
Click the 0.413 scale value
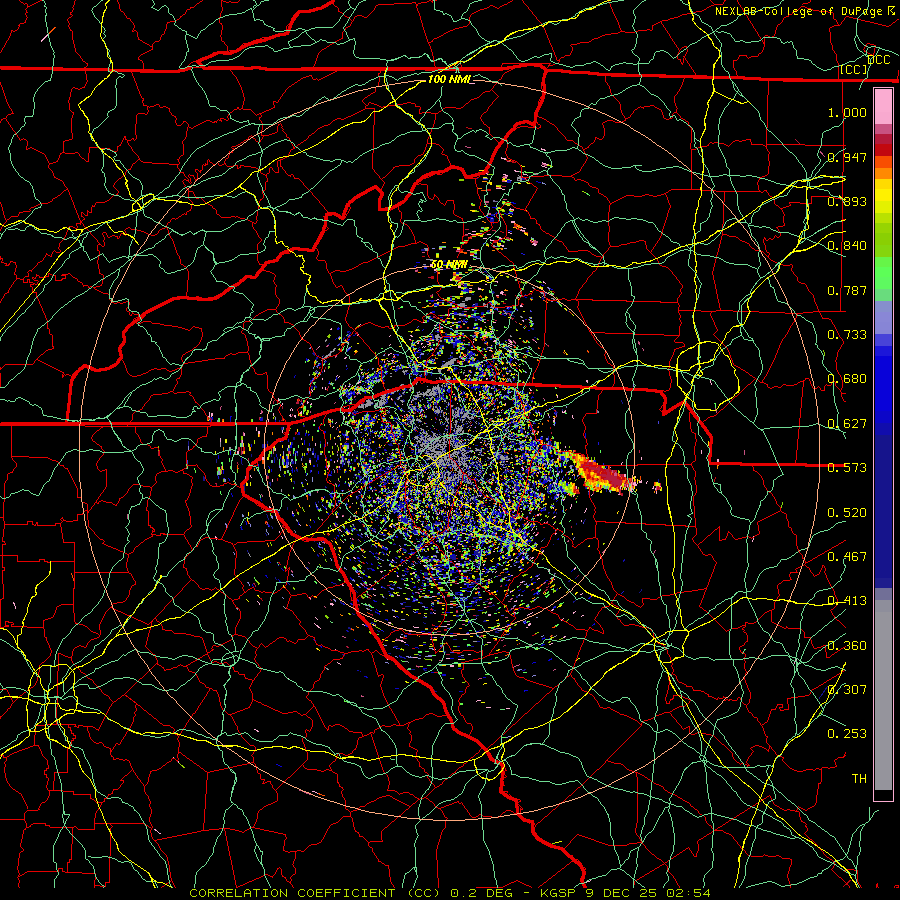point(847,600)
